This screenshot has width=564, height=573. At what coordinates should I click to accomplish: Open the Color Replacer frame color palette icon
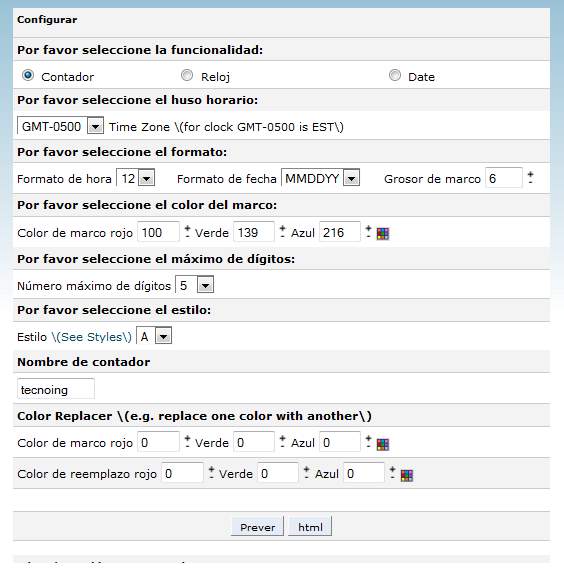[x=383, y=444]
